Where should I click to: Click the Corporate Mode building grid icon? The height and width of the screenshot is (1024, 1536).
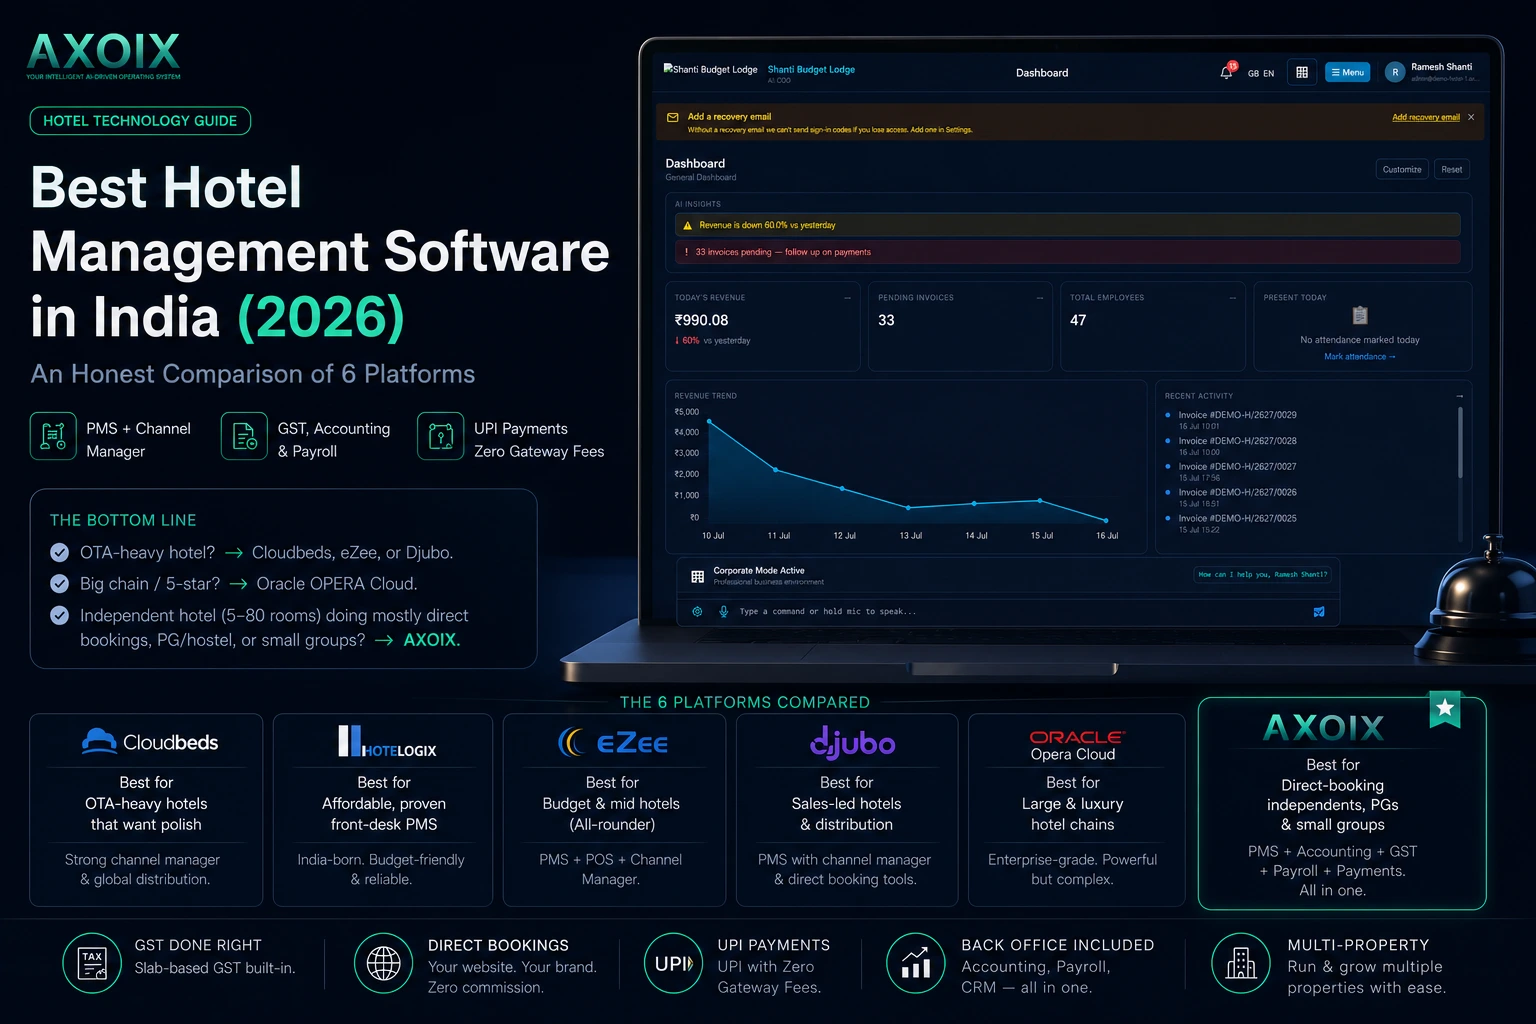pyautogui.click(x=698, y=577)
